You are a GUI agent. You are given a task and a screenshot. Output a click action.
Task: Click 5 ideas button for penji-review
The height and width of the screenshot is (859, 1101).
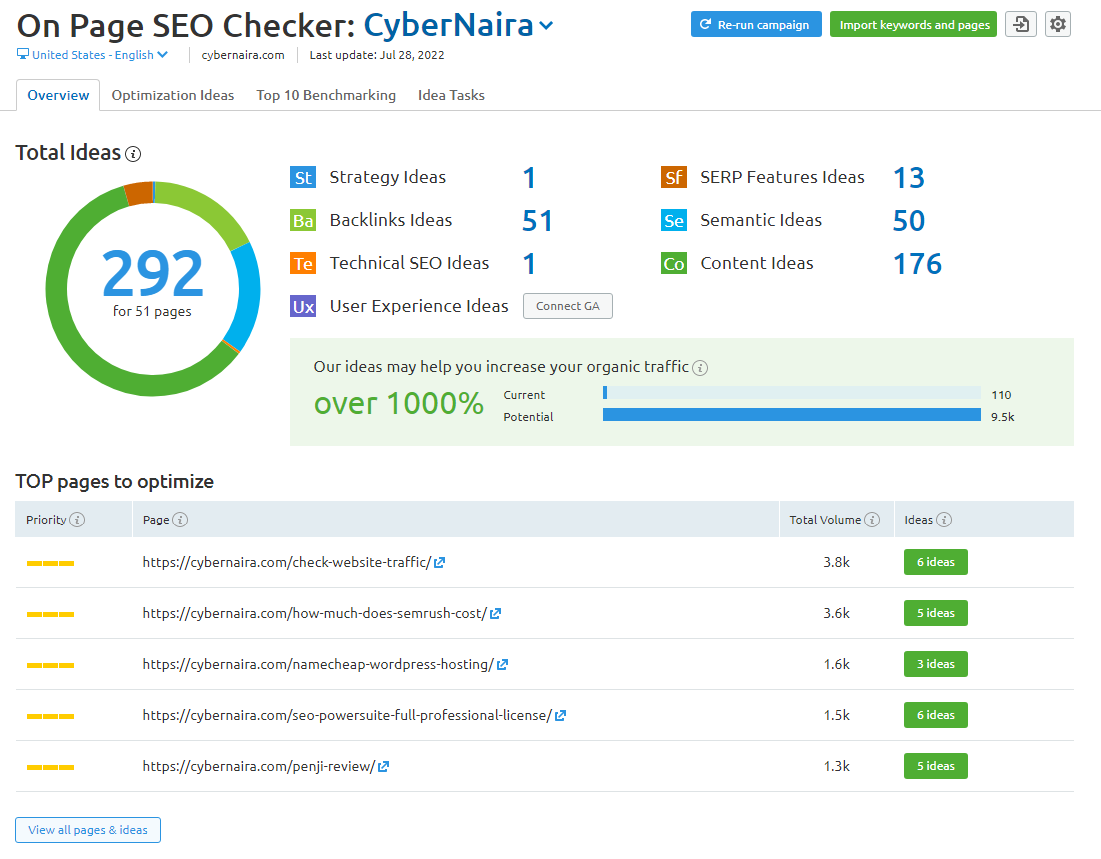click(x=935, y=766)
